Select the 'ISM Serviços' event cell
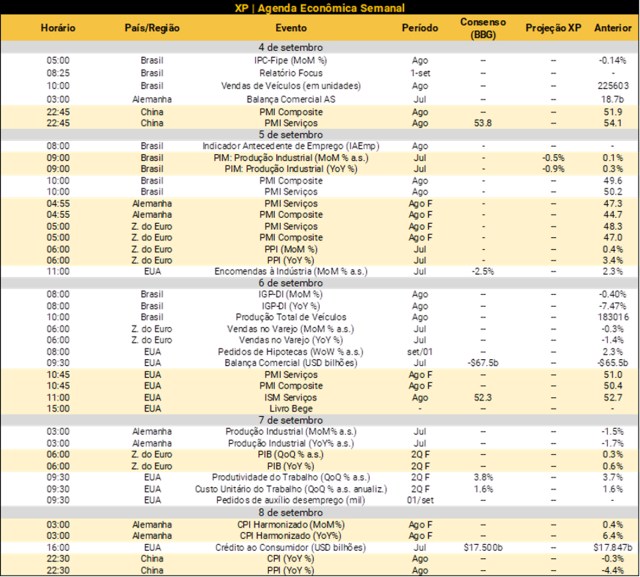 291,397
